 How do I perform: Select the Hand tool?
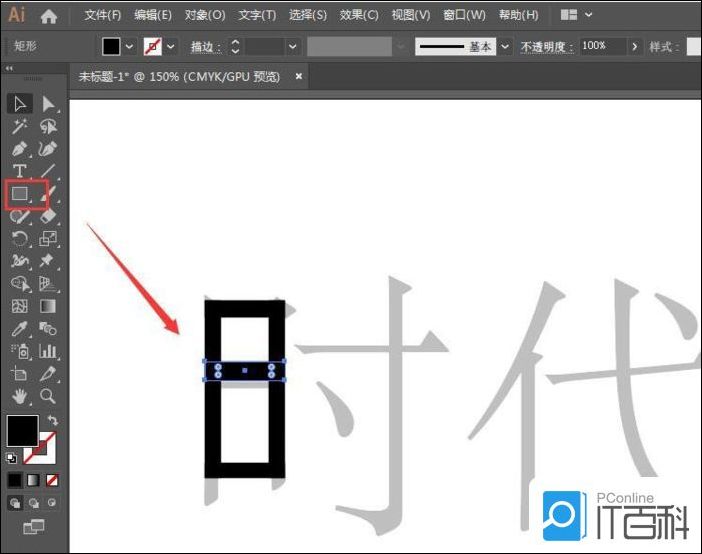coord(20,396)
